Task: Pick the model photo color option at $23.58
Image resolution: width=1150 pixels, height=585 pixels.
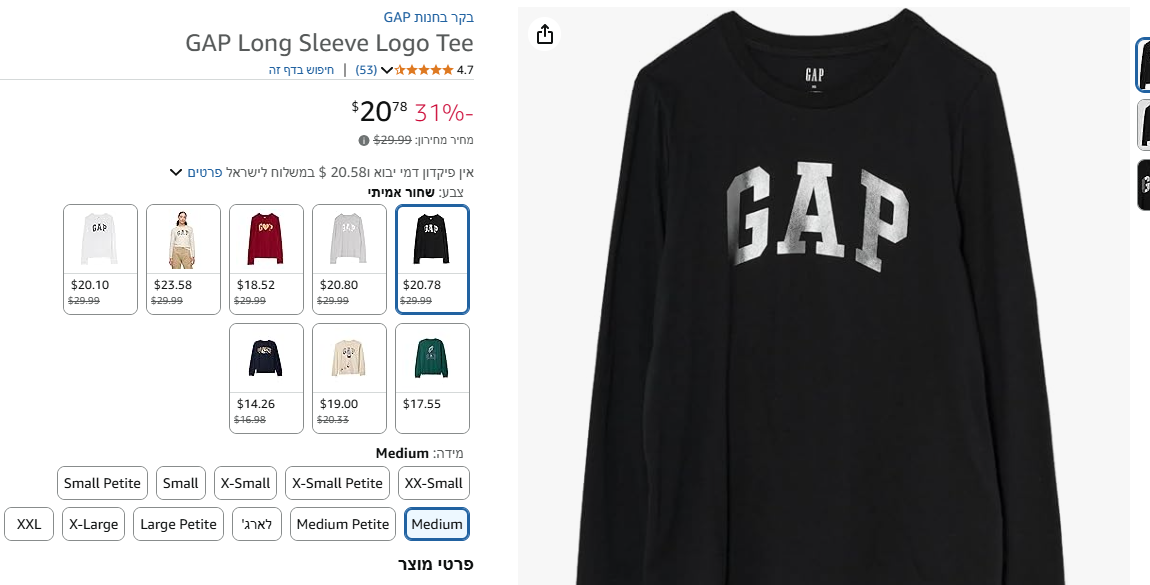Action: pyautogui.click(x=183, y=259)
